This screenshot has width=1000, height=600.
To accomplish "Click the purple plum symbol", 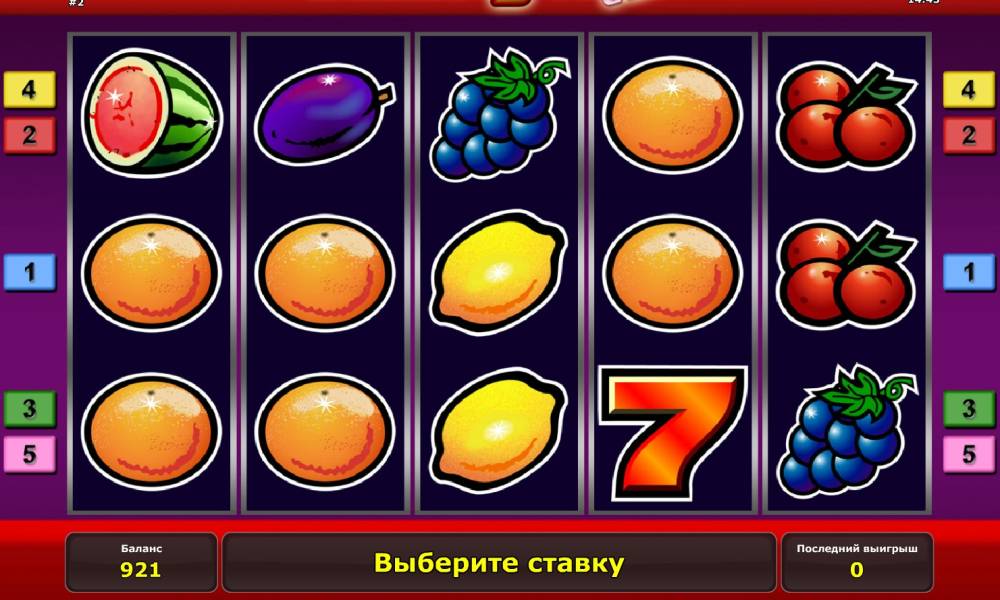I will [324, 115].
